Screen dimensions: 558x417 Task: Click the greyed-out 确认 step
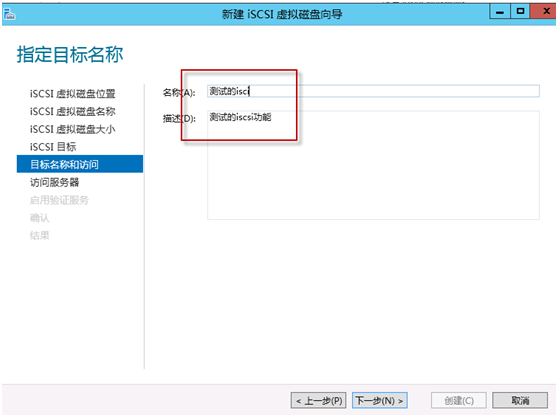[40, 218]
